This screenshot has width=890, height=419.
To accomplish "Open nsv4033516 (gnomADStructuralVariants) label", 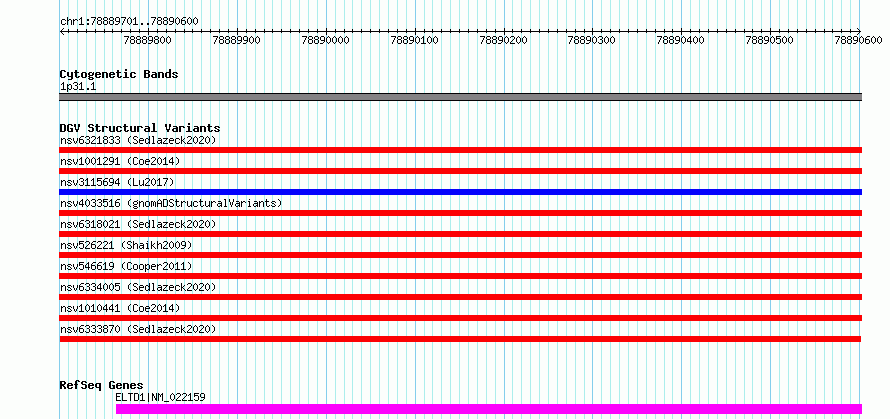I will coord(171,203).
